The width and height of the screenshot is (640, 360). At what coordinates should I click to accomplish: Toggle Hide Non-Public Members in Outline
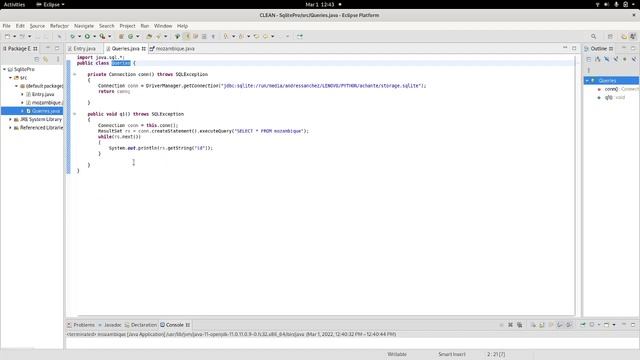click(624, 59)
